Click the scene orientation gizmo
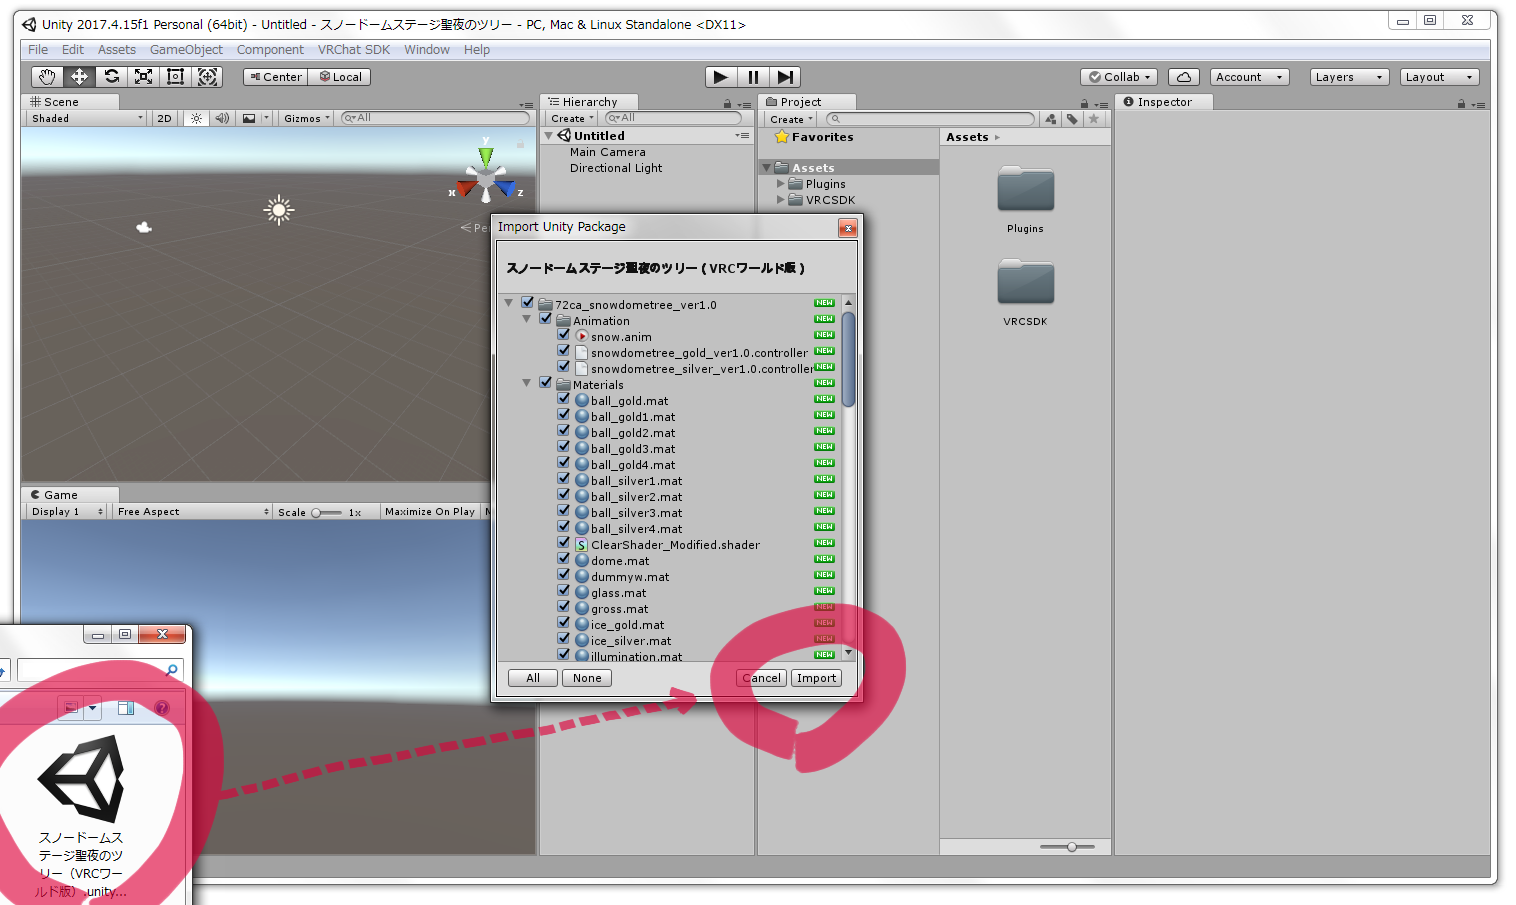This screenshot has width=1516, height=905. [x=486, y=177]
